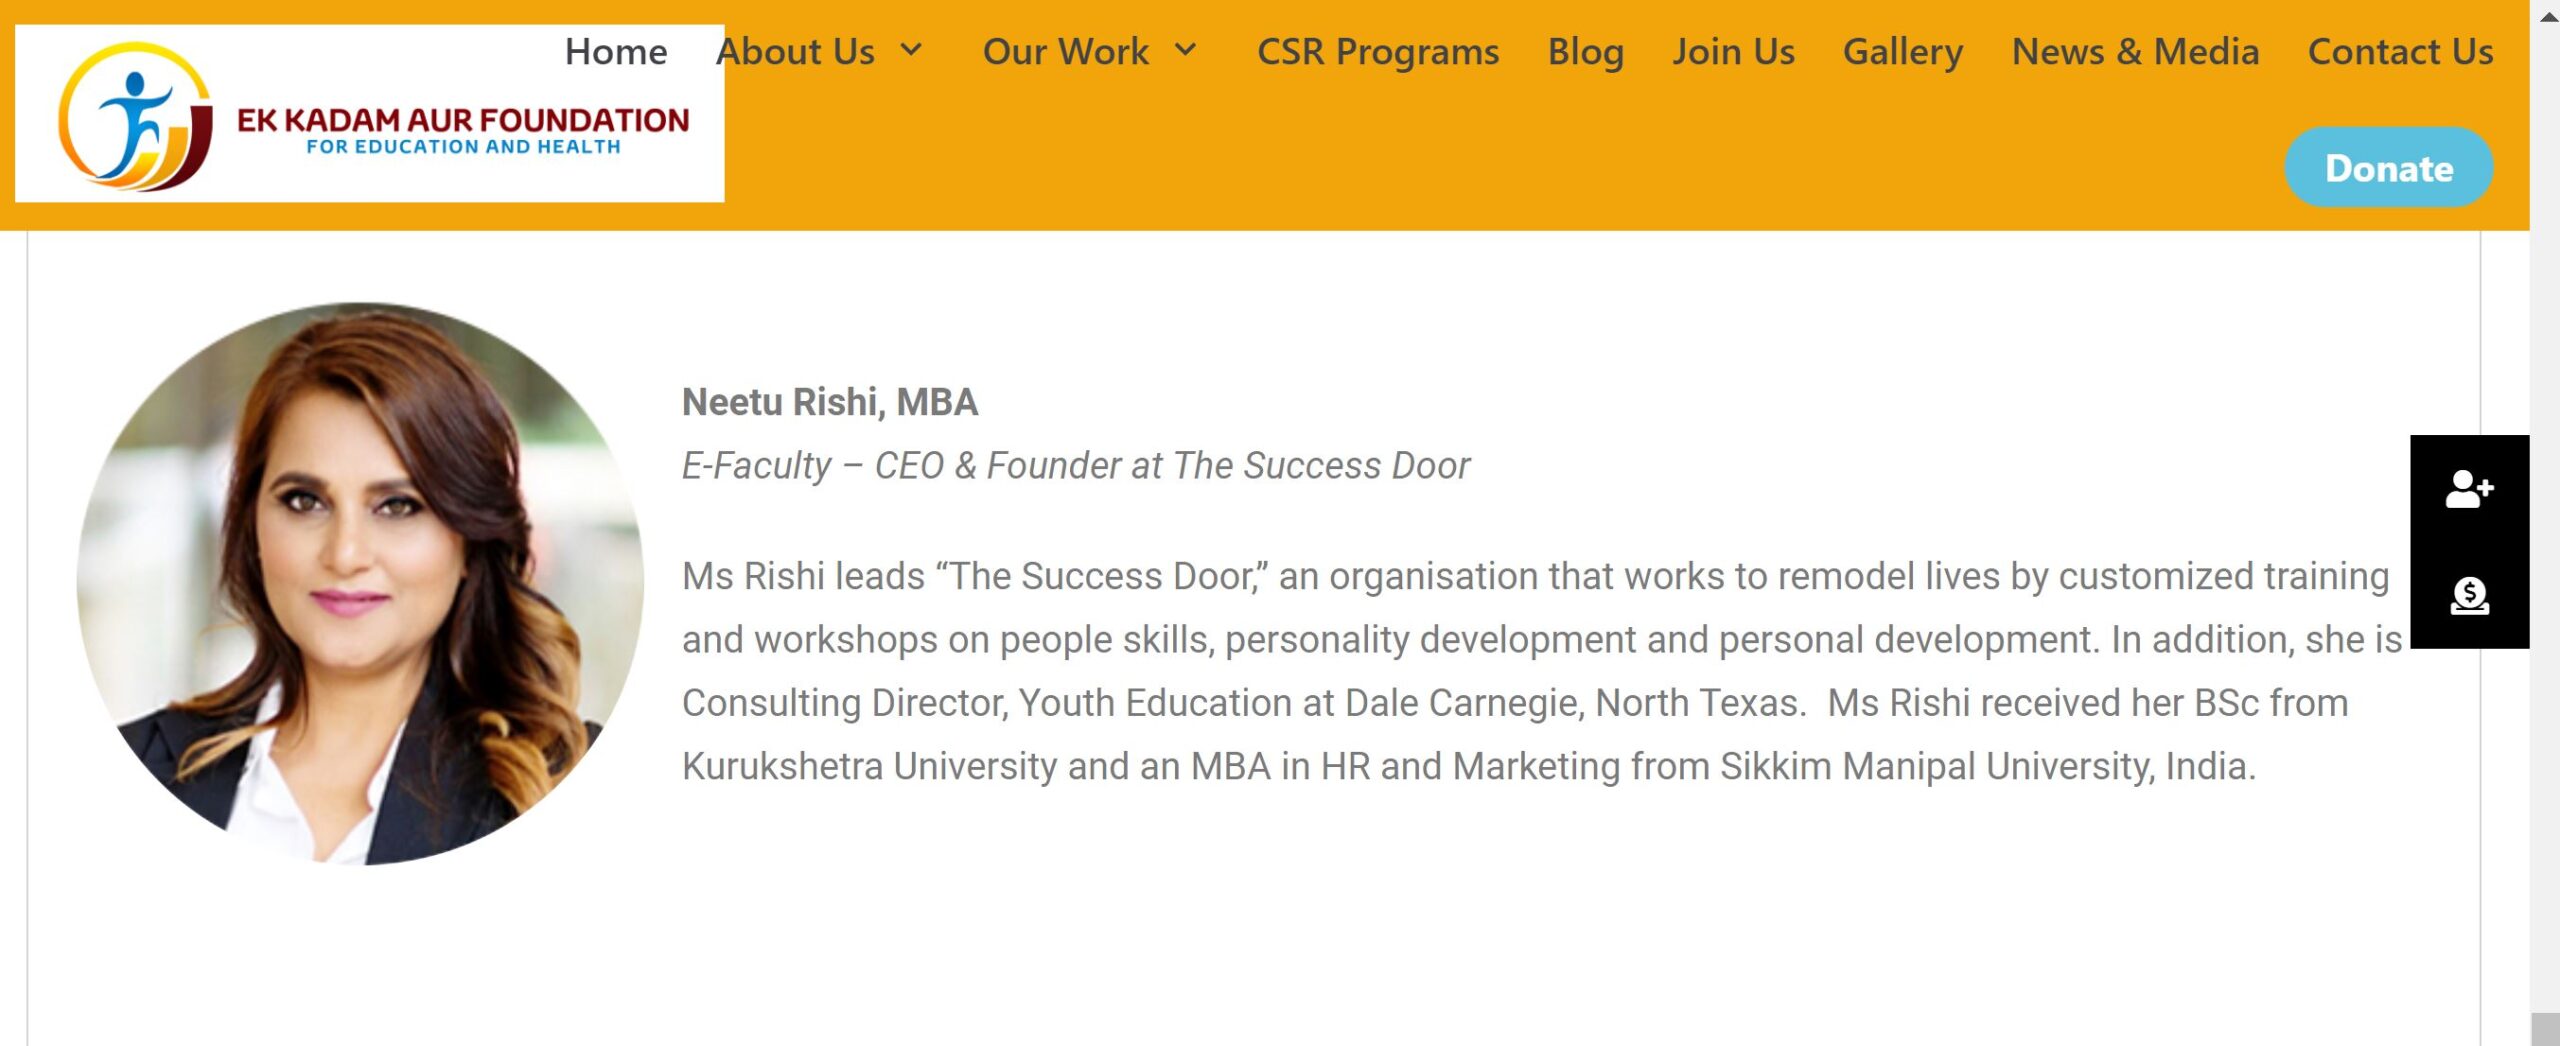
Task: Open the CSR Programs page
Action: [1377, 52]
